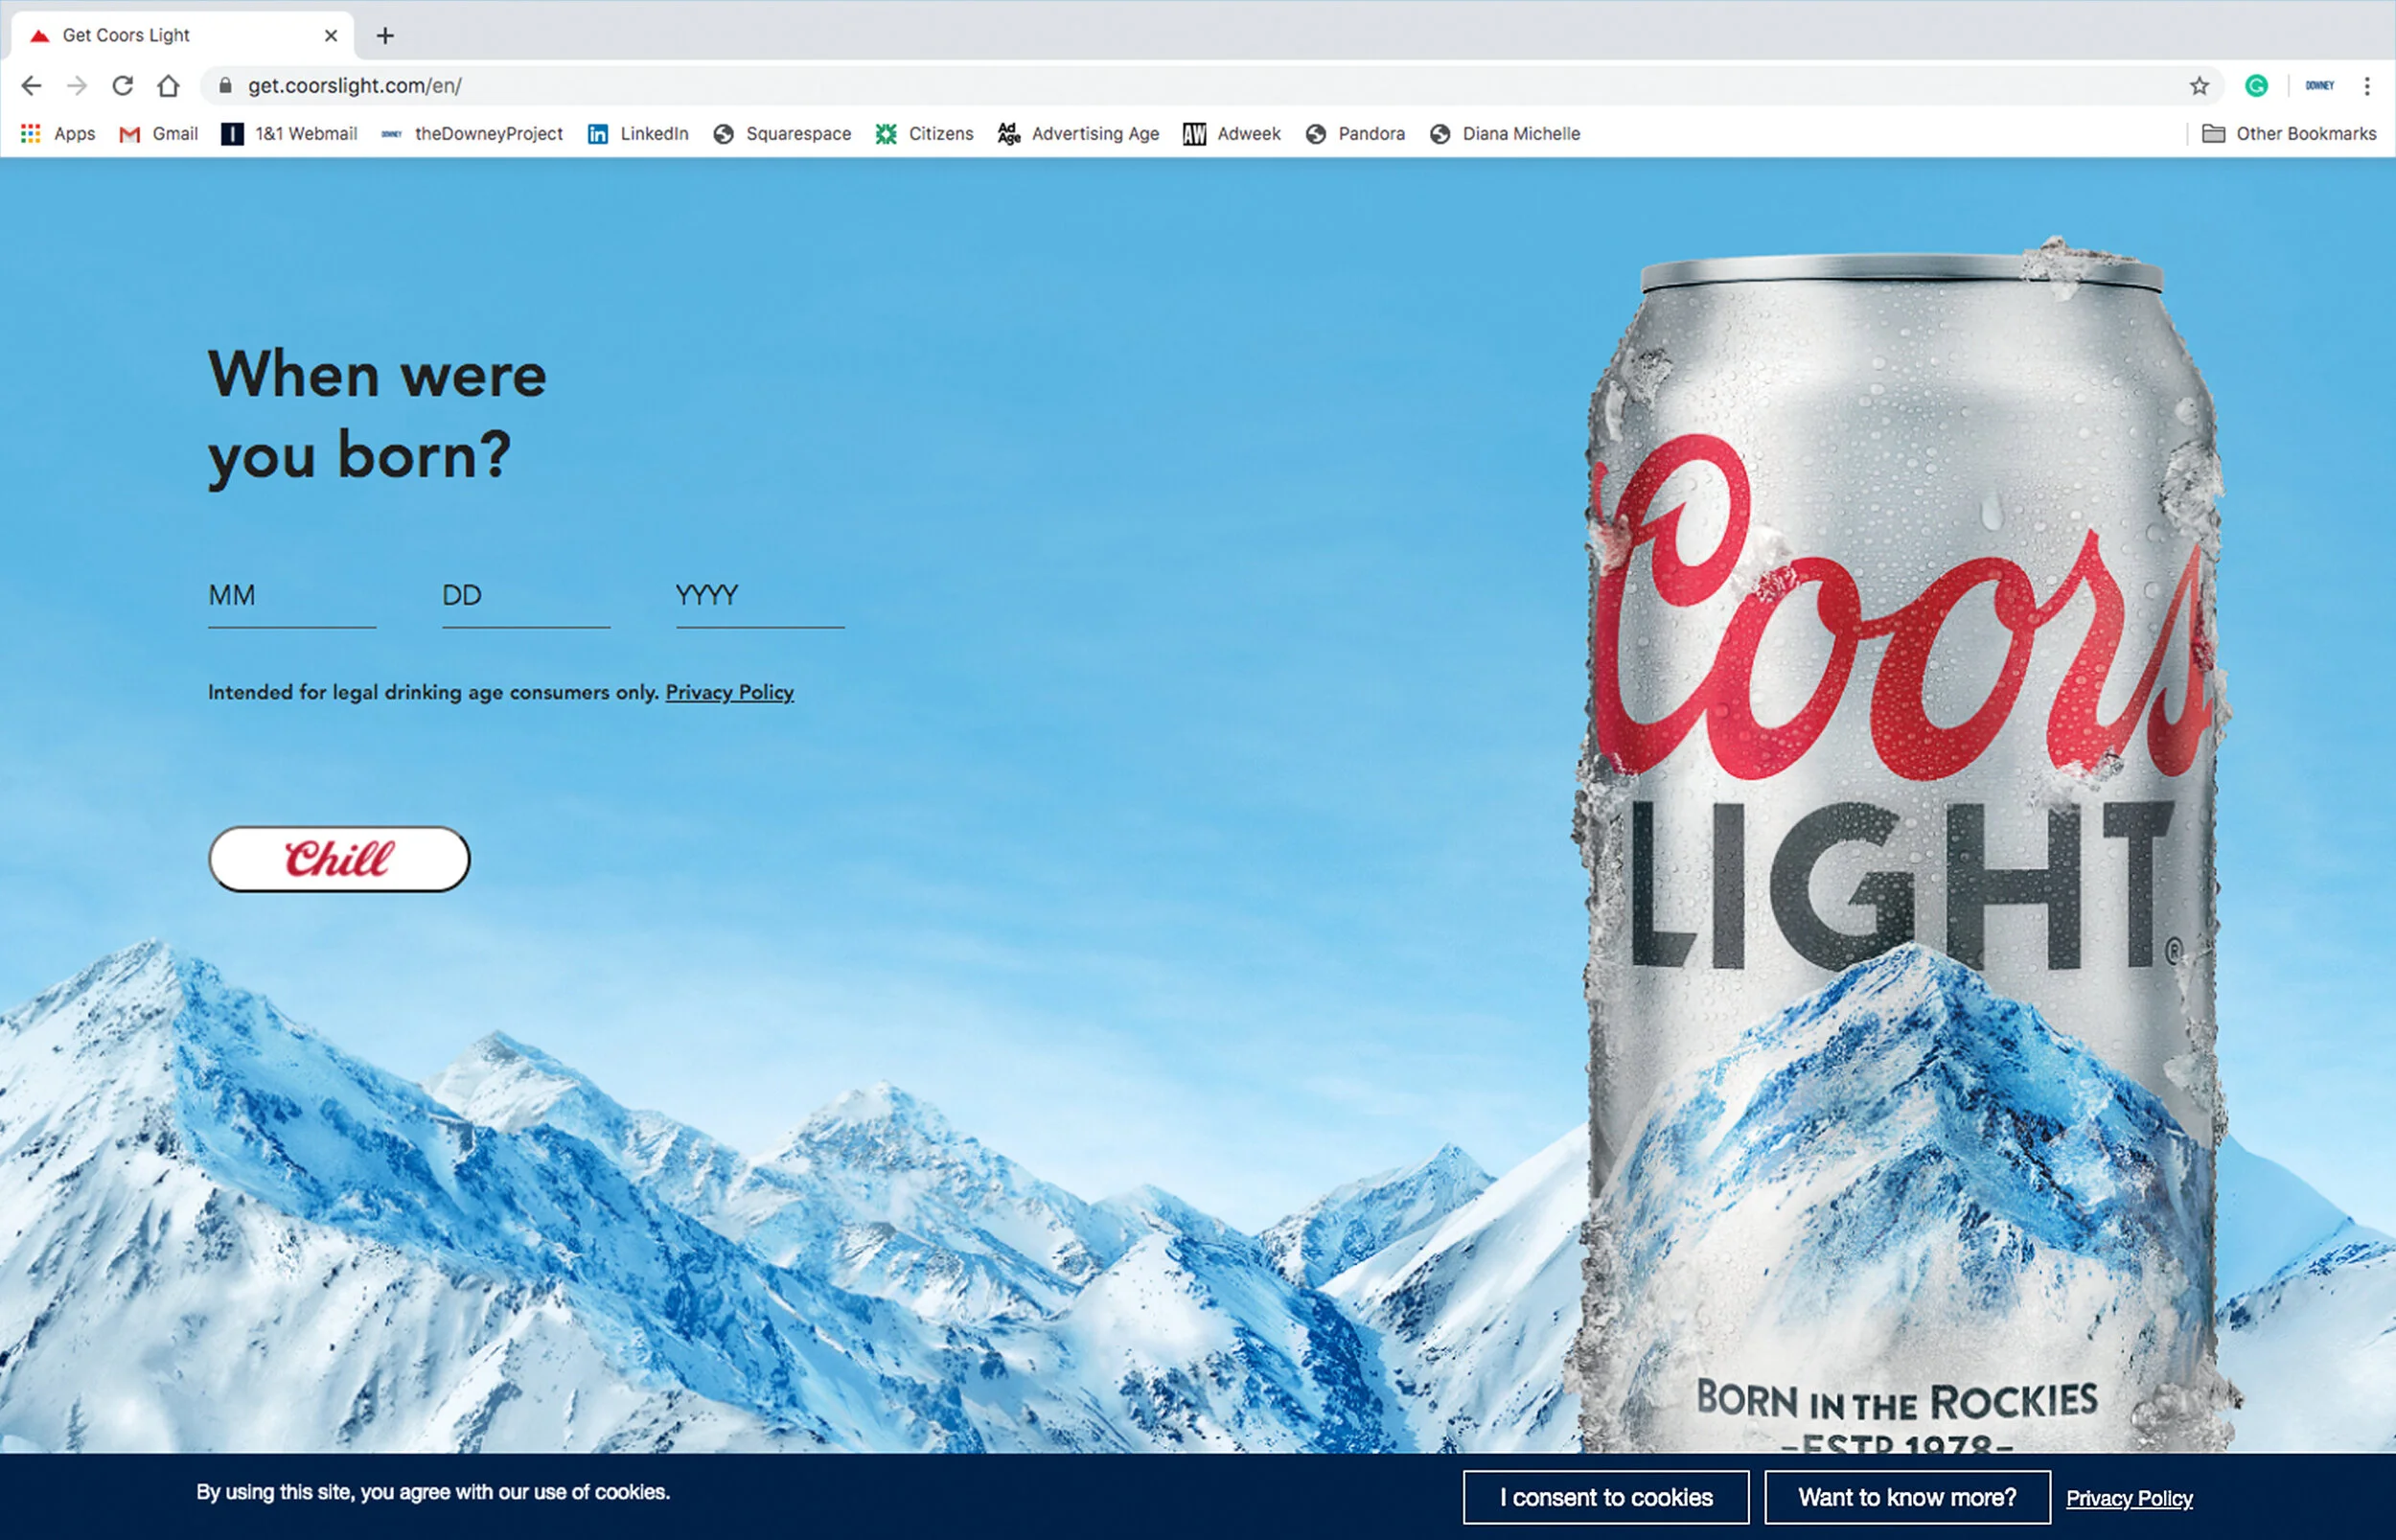Open the Grammarly extension icon
This screenshot has width=2396, height=1540.
(2256, 86)
